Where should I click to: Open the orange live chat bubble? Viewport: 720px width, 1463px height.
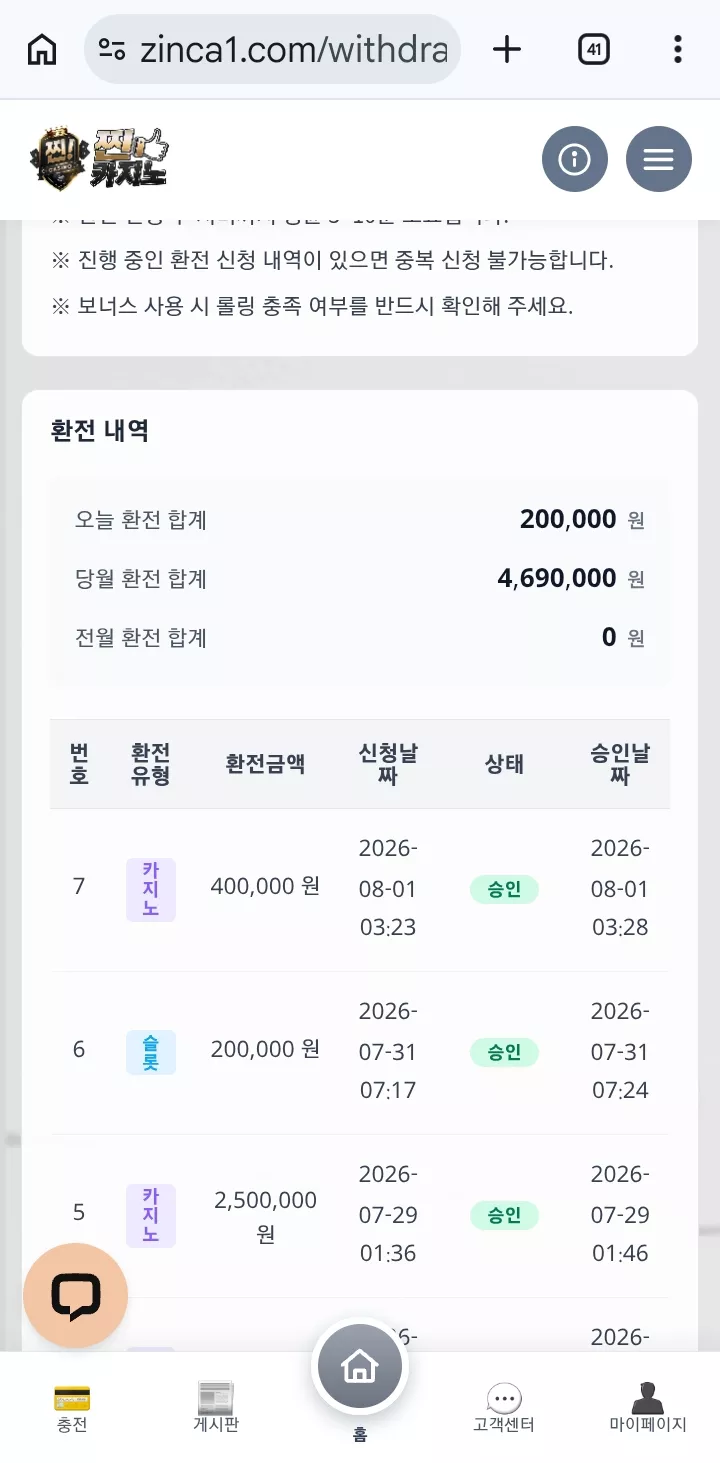76,1296
